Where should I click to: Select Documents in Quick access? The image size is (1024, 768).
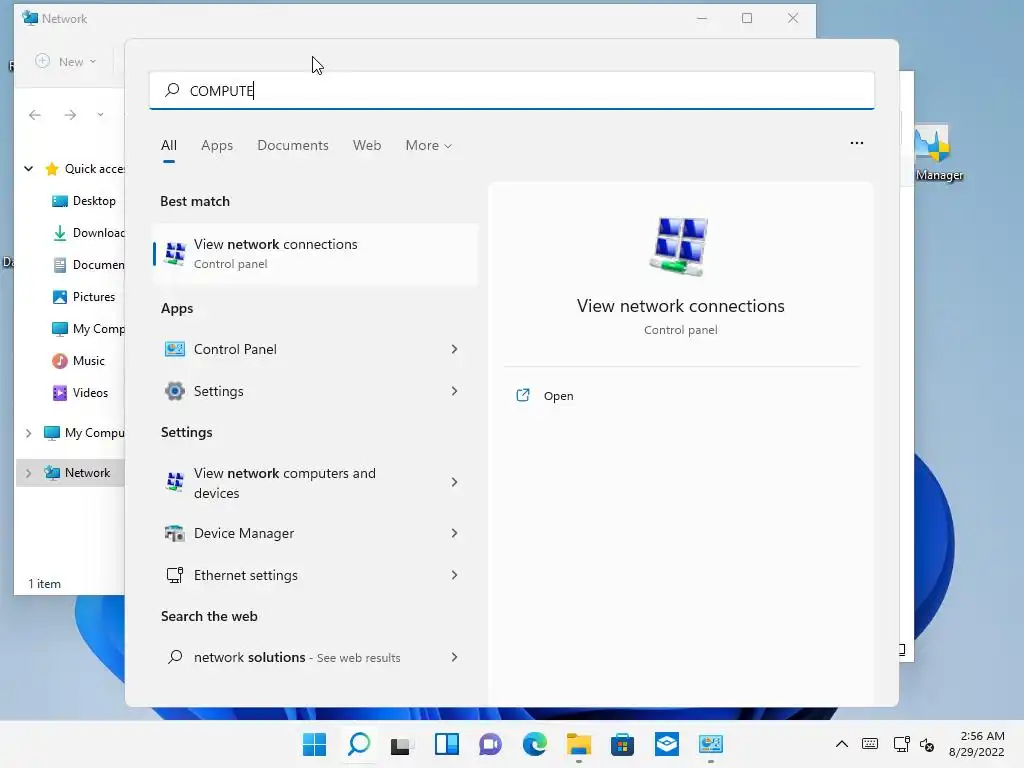pos(87,264)
